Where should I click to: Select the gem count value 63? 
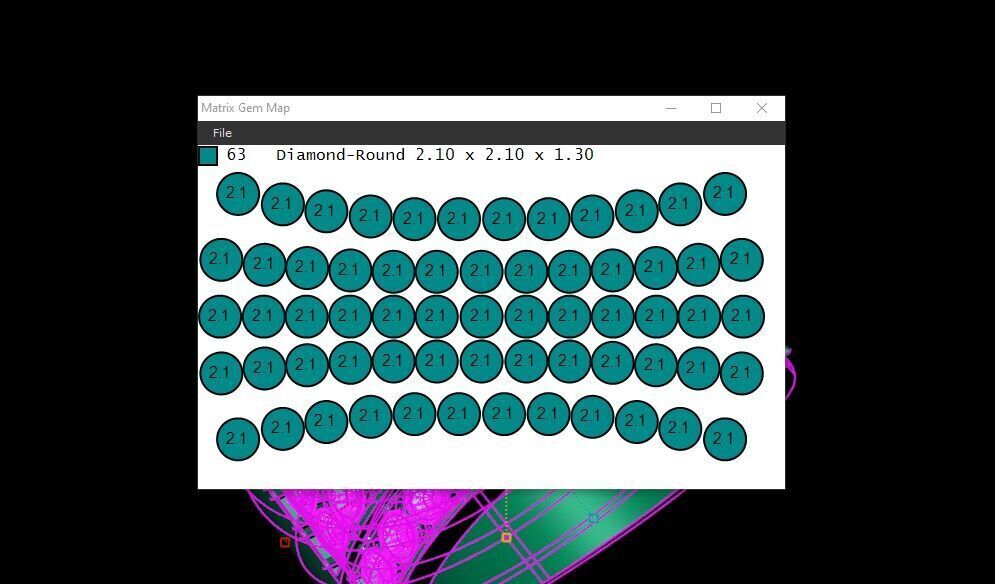point(236,155)
